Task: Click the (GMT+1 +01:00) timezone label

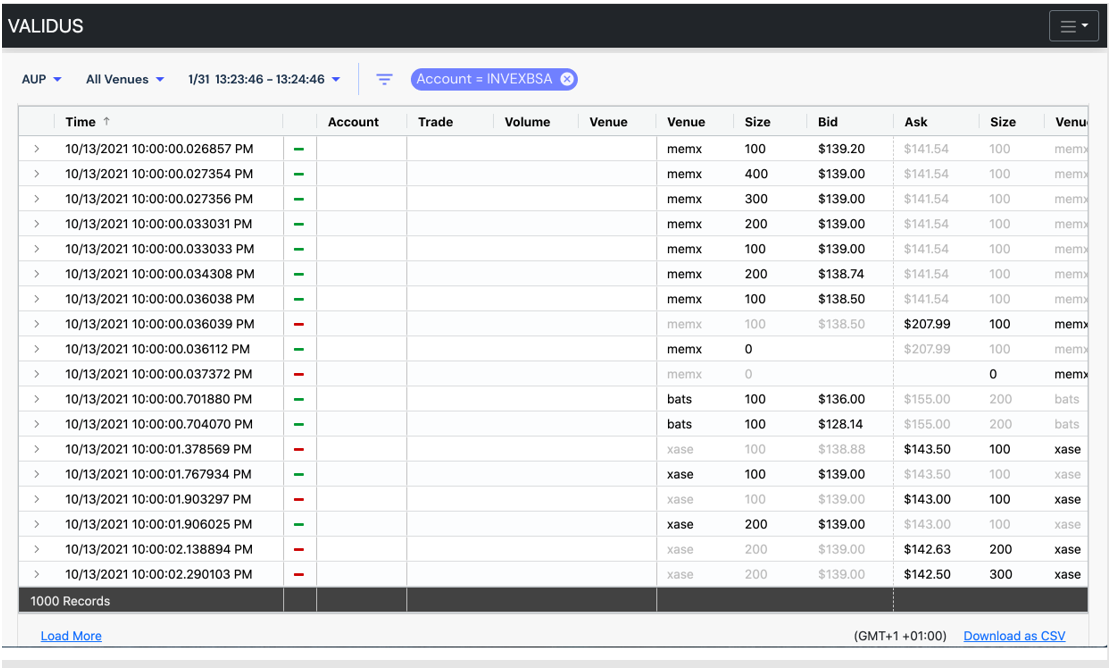Action: click(900, 636)
